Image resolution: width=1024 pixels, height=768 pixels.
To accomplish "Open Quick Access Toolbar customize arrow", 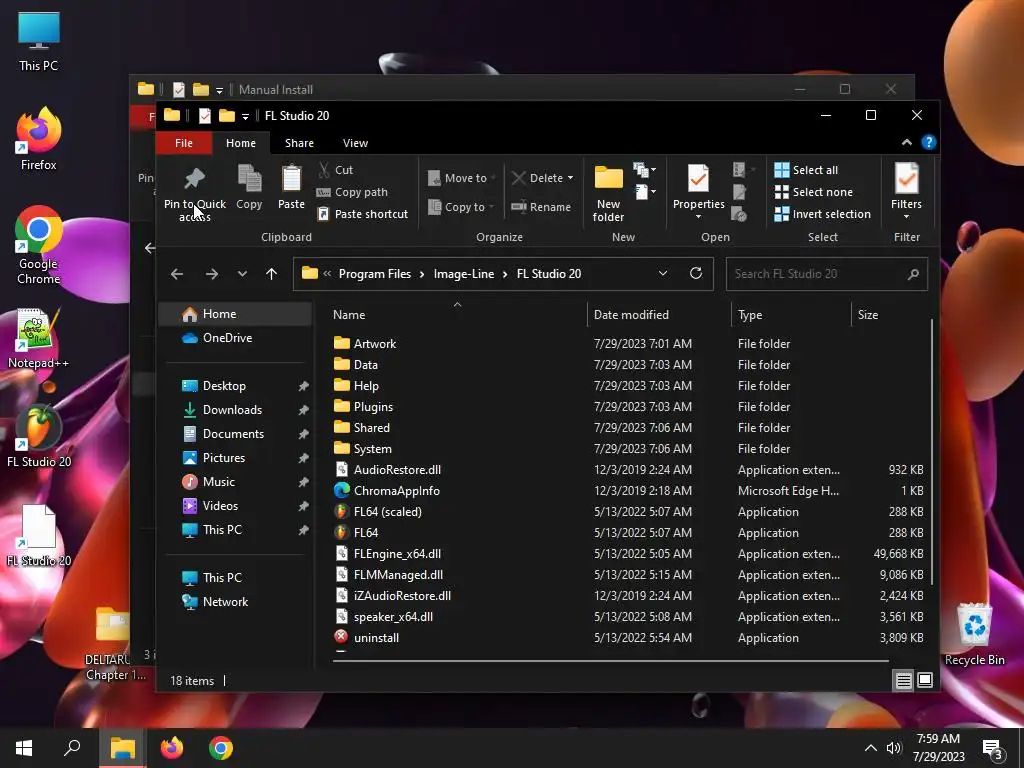I will click(245, 116).
